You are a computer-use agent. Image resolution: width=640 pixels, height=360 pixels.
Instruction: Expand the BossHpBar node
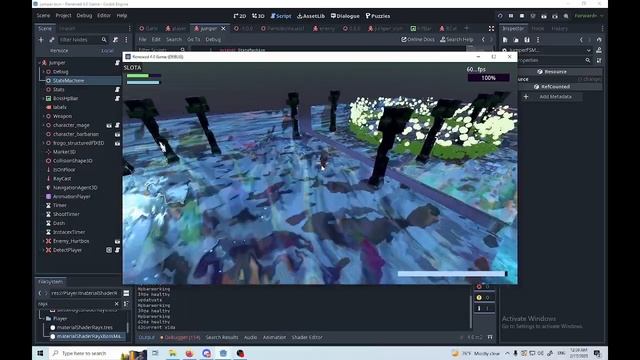[44, 98]
